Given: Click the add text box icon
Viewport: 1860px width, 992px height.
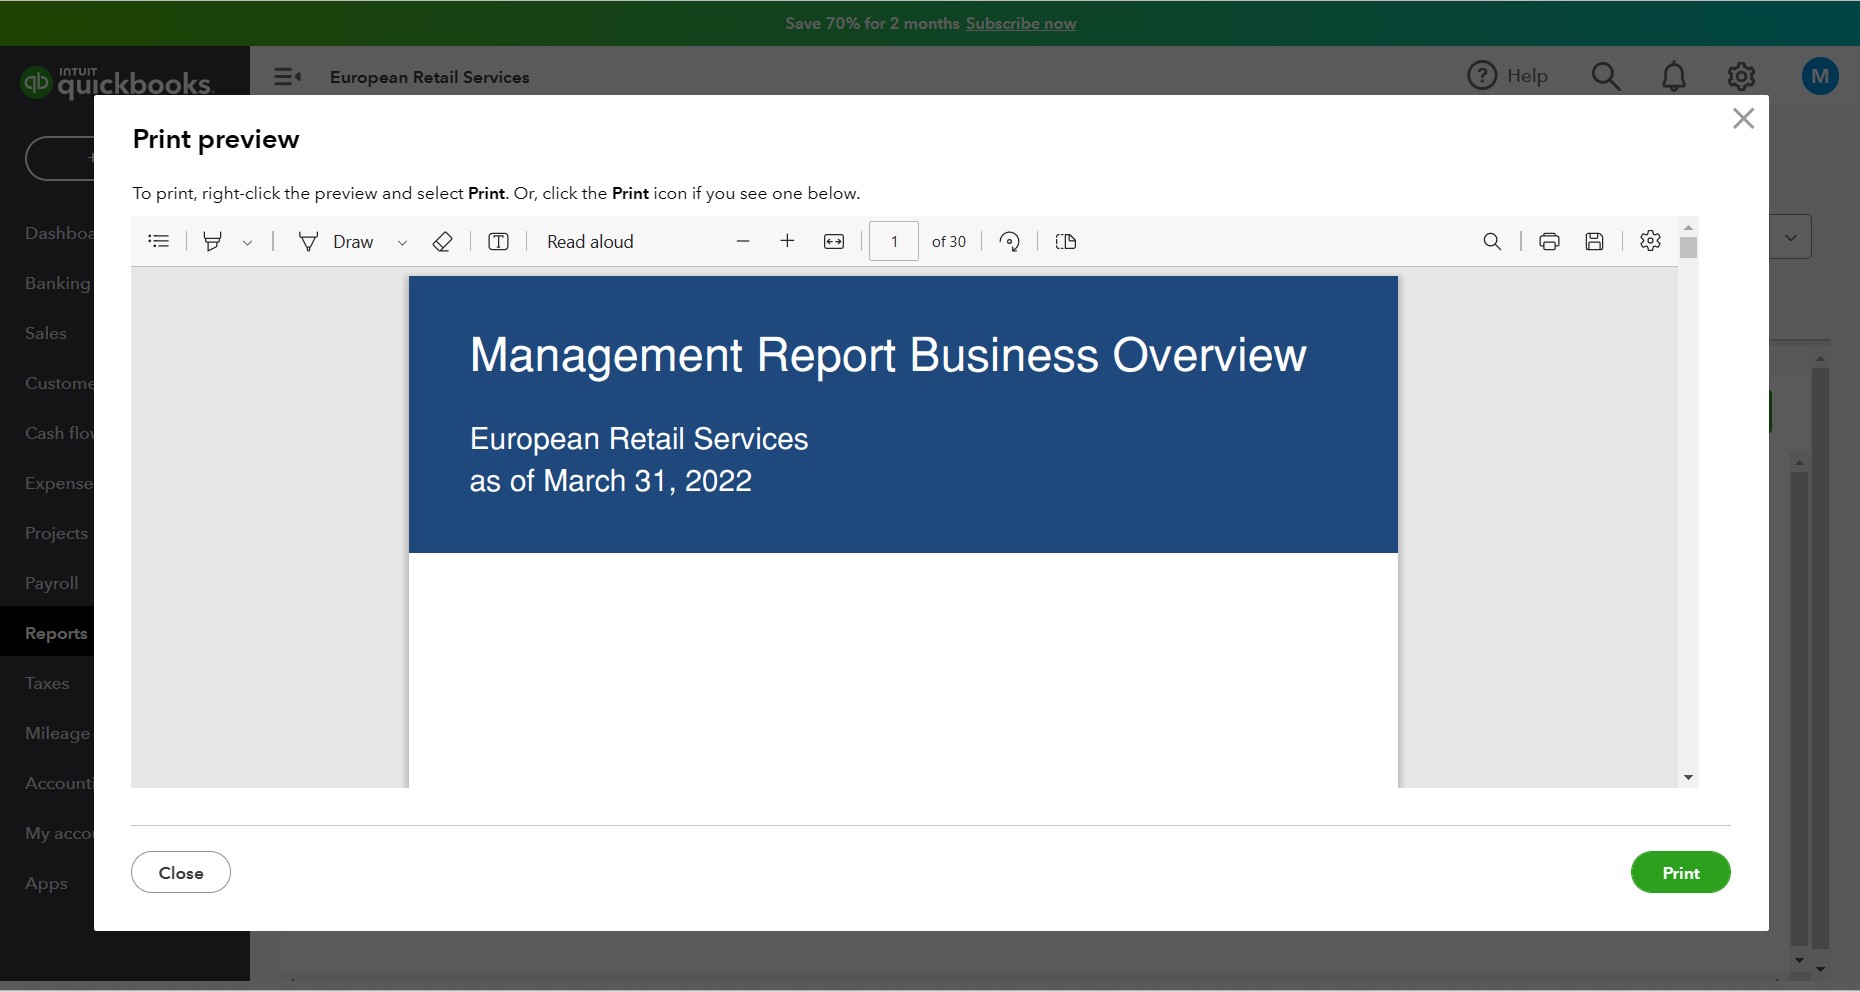Looking at the screenshot, I should (498, 241).
